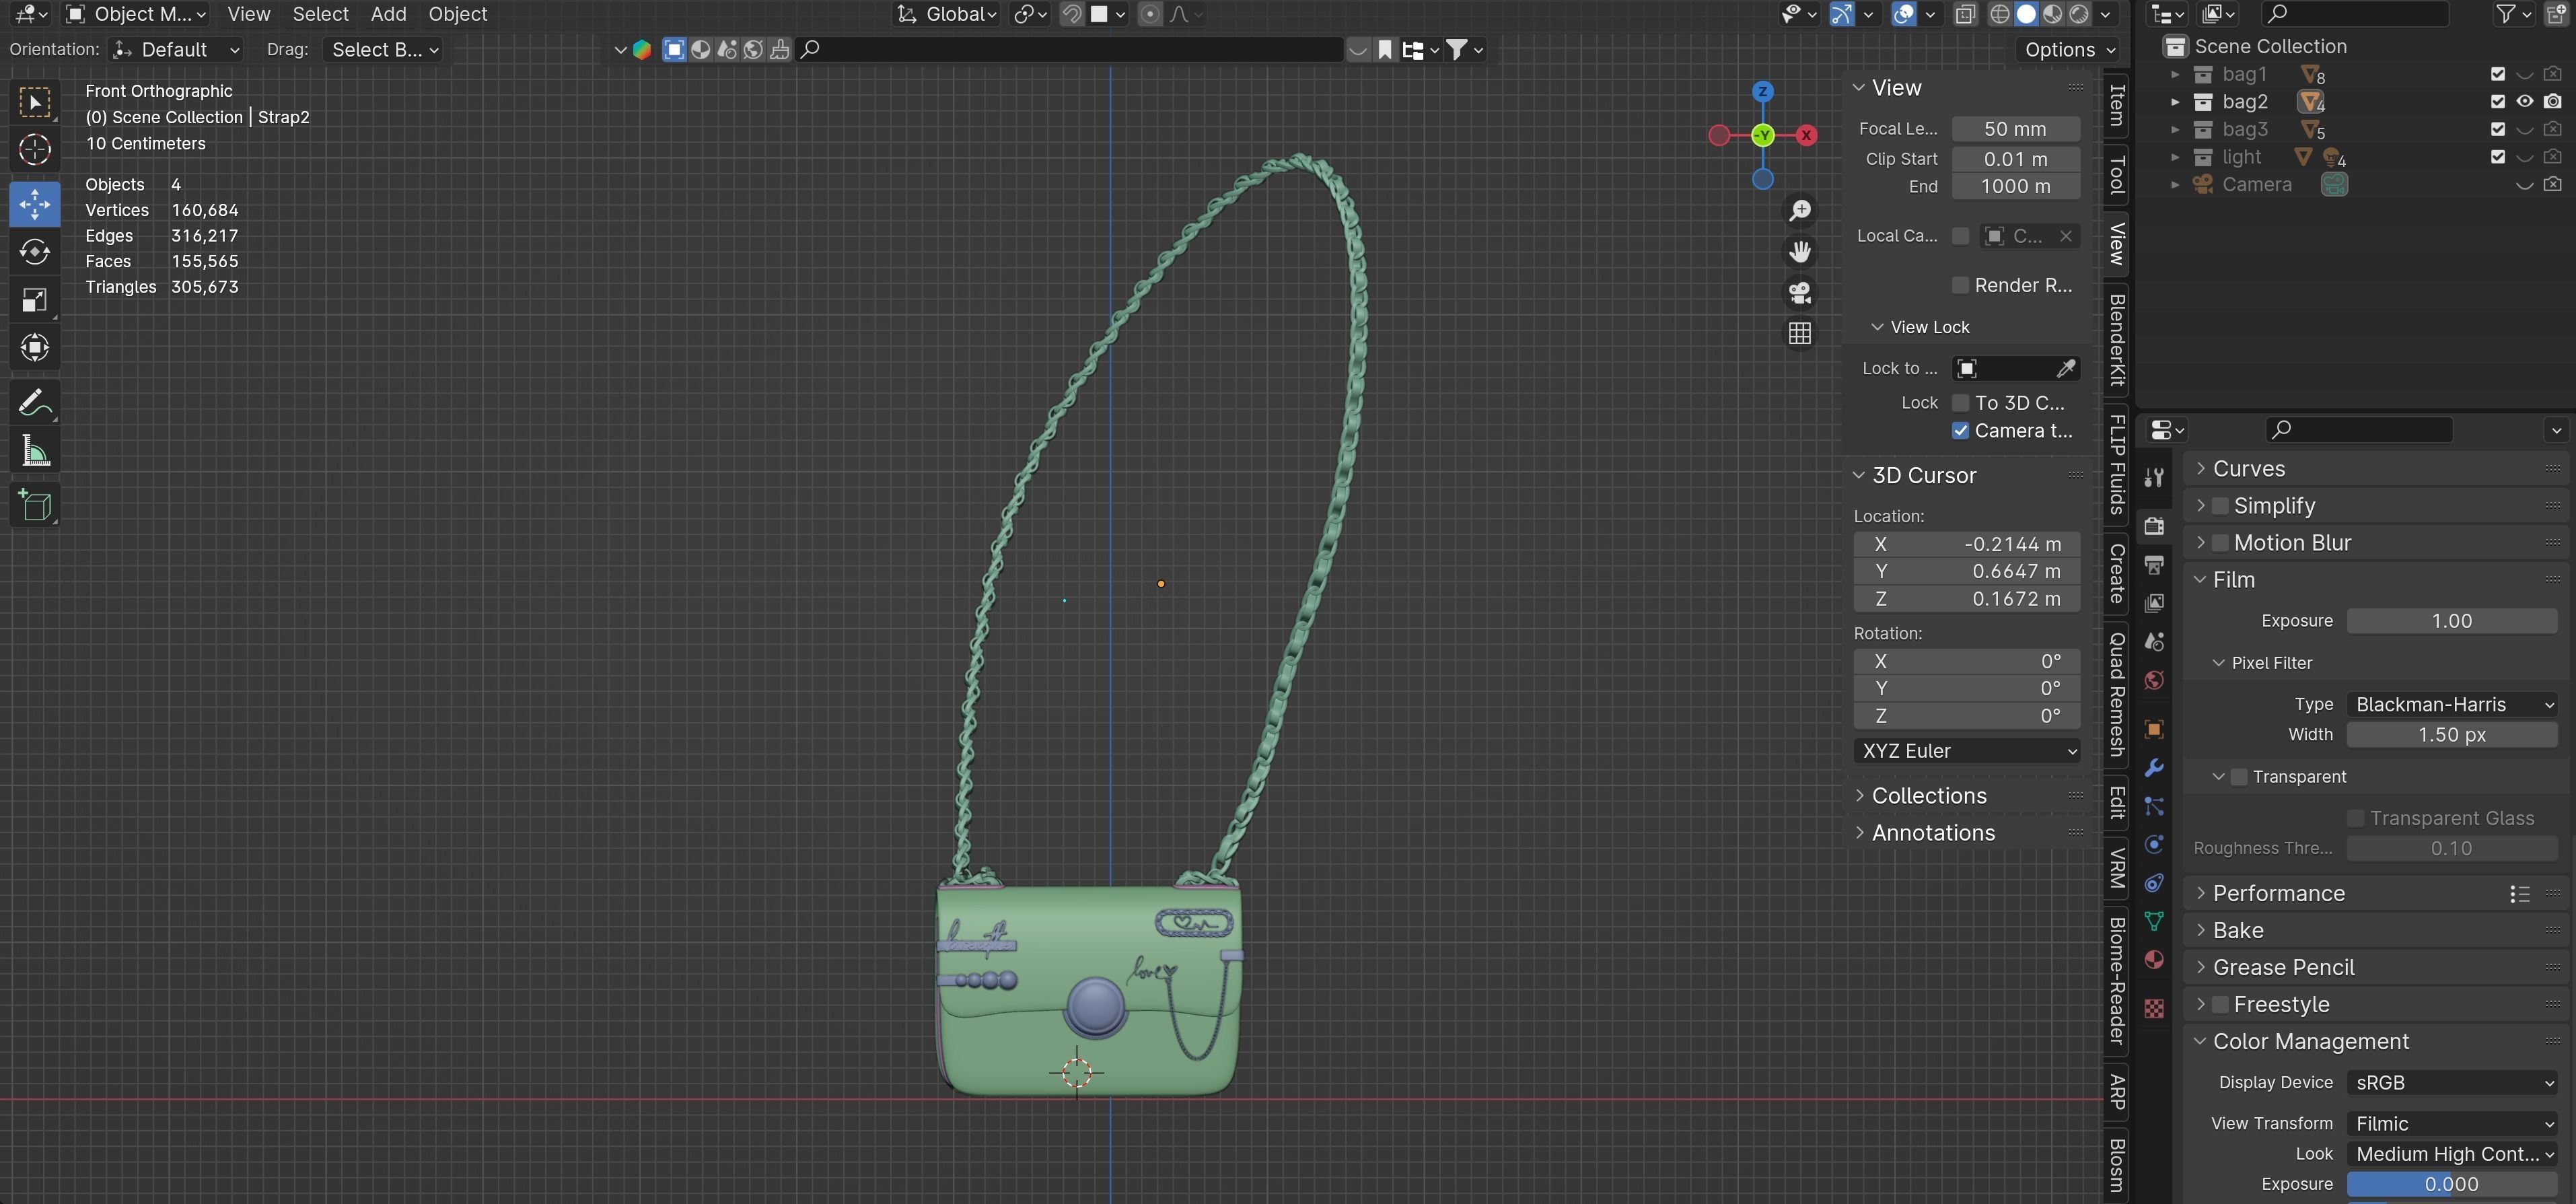Toggle the orthographic grid view icon
The width and height of the screenshot is (2576, 1204).
click(x=1800, y=334)
